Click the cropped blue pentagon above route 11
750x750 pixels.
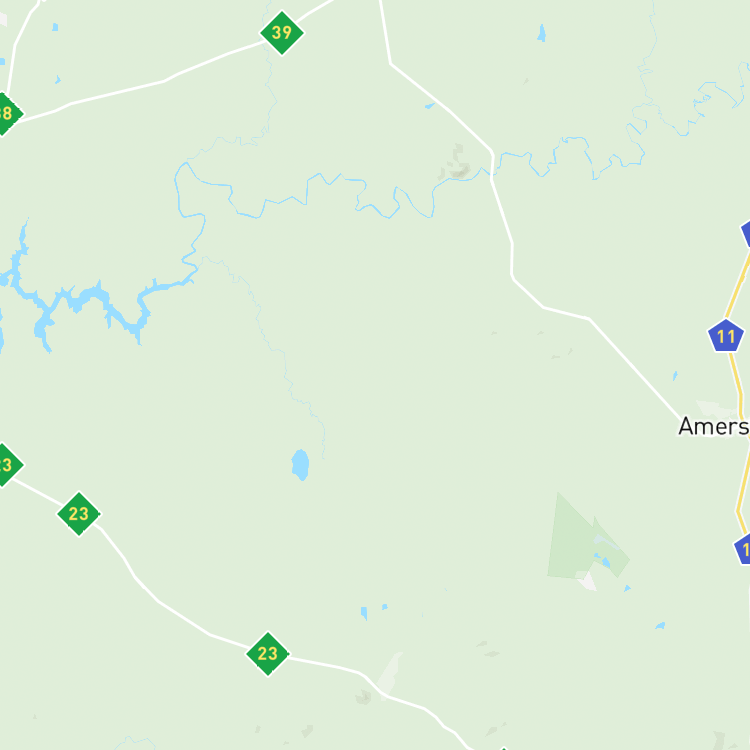point(746,234)
